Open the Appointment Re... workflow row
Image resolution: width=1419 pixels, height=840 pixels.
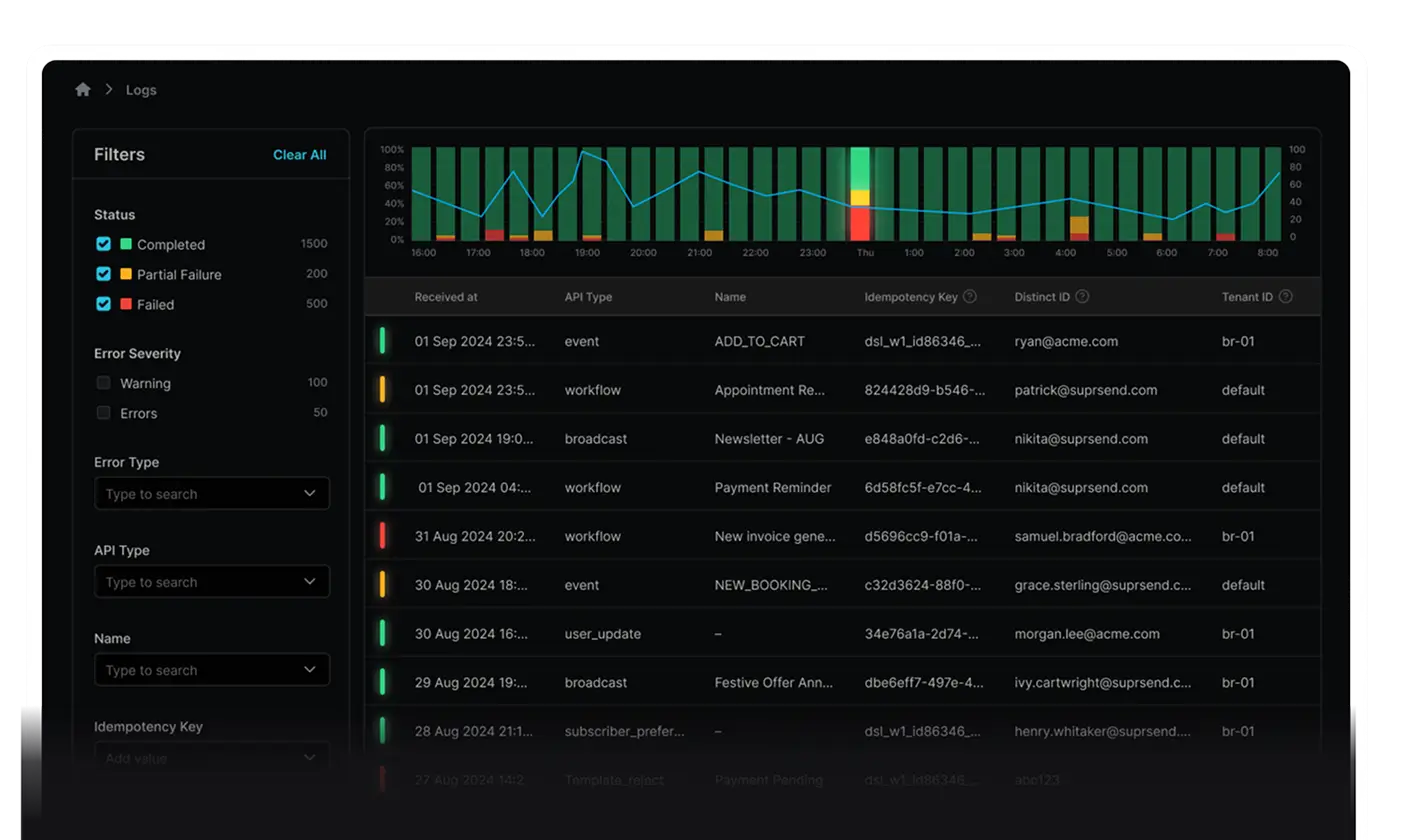pyautogui.click(x=843, y=390)
